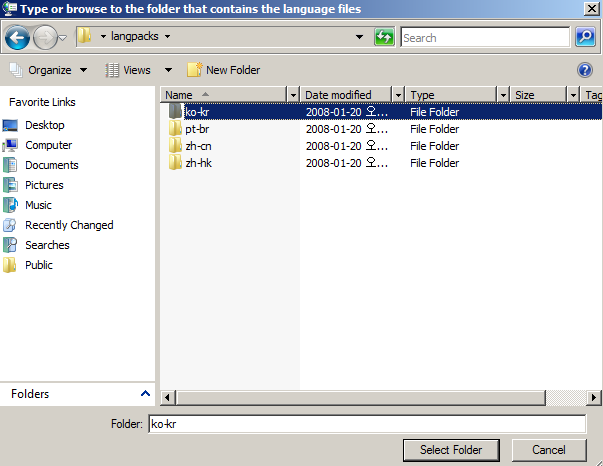
Task: Click the green Refresh icon
Action: pyautogui.click(x=384, y=37)
